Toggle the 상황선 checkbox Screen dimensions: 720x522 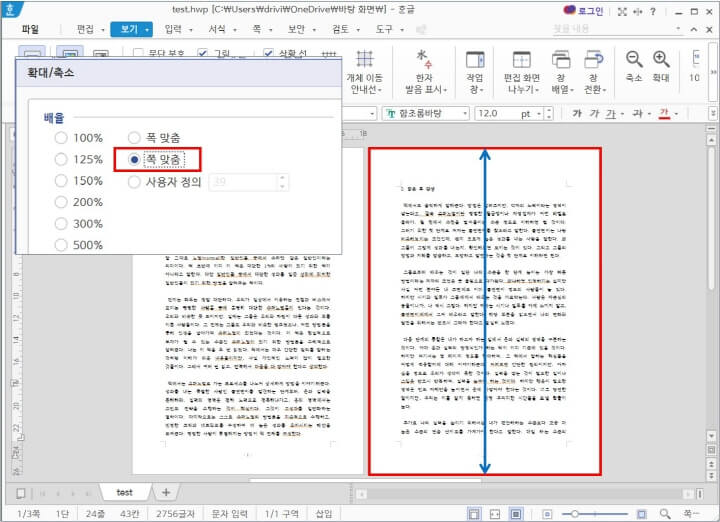pyautogui.click(x=269, y=53)
